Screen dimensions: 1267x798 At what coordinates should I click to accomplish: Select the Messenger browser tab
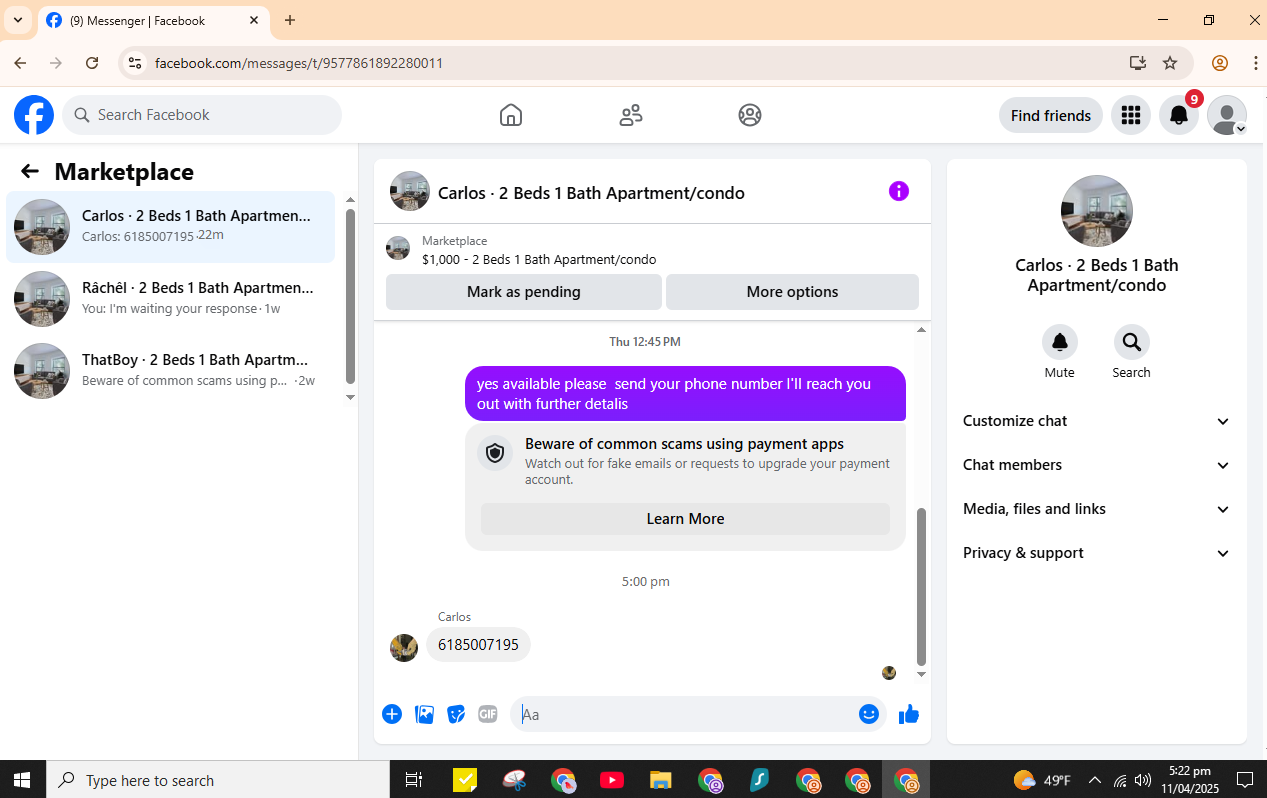click(153, 20)
